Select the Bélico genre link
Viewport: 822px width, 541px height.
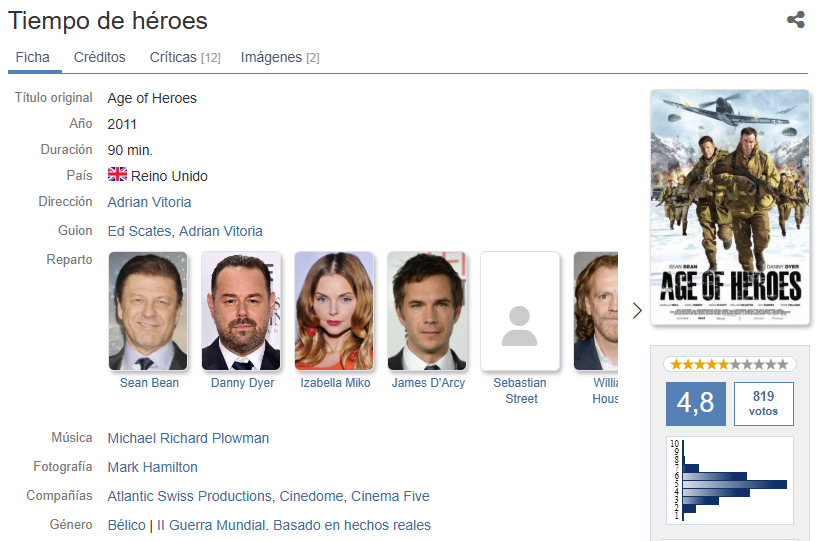126,525
